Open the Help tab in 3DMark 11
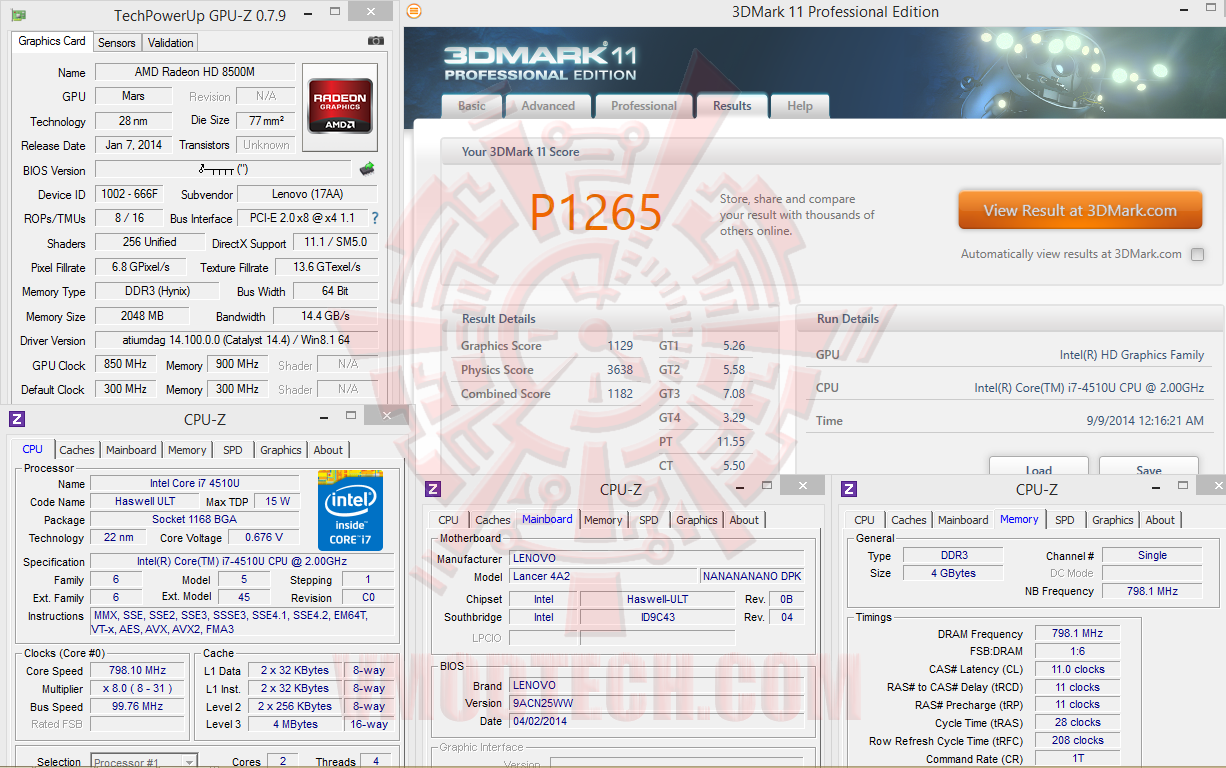This screenshot has width=1226, height=768. point(800,106)
